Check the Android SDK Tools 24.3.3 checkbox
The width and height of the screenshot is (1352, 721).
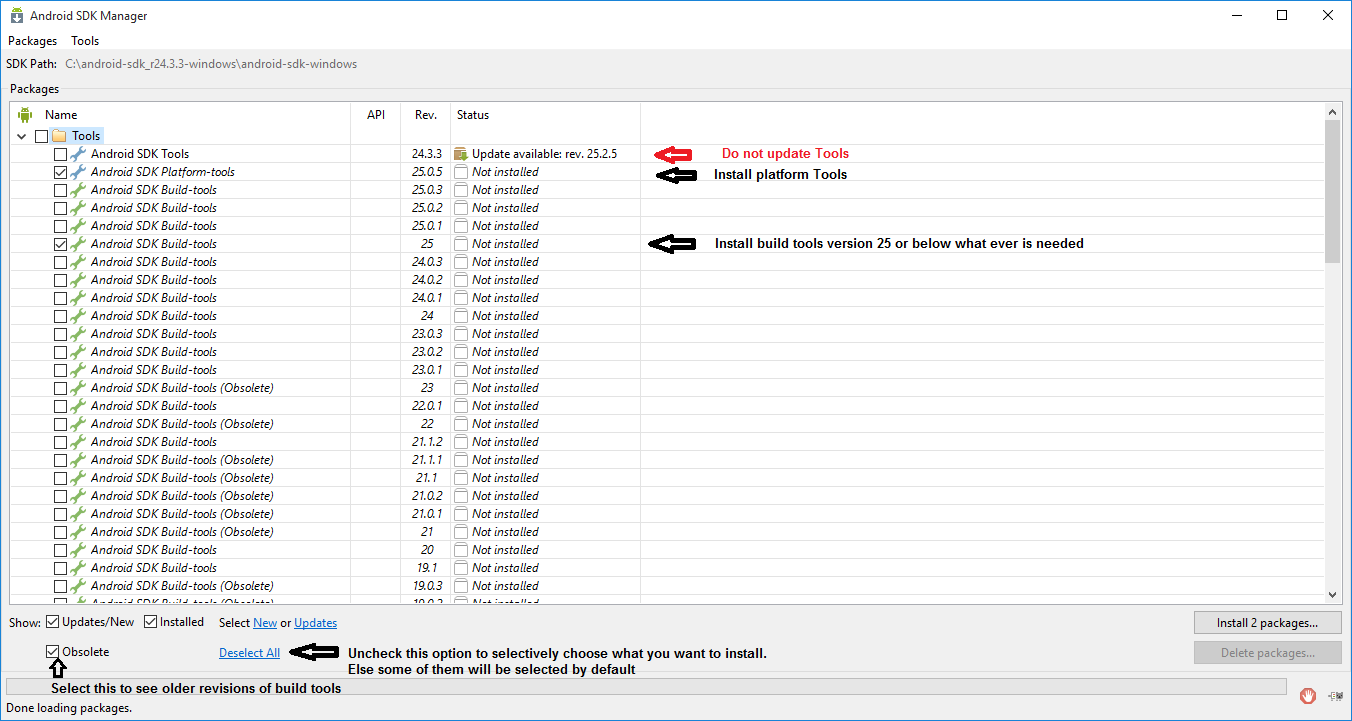click(61, 154)
